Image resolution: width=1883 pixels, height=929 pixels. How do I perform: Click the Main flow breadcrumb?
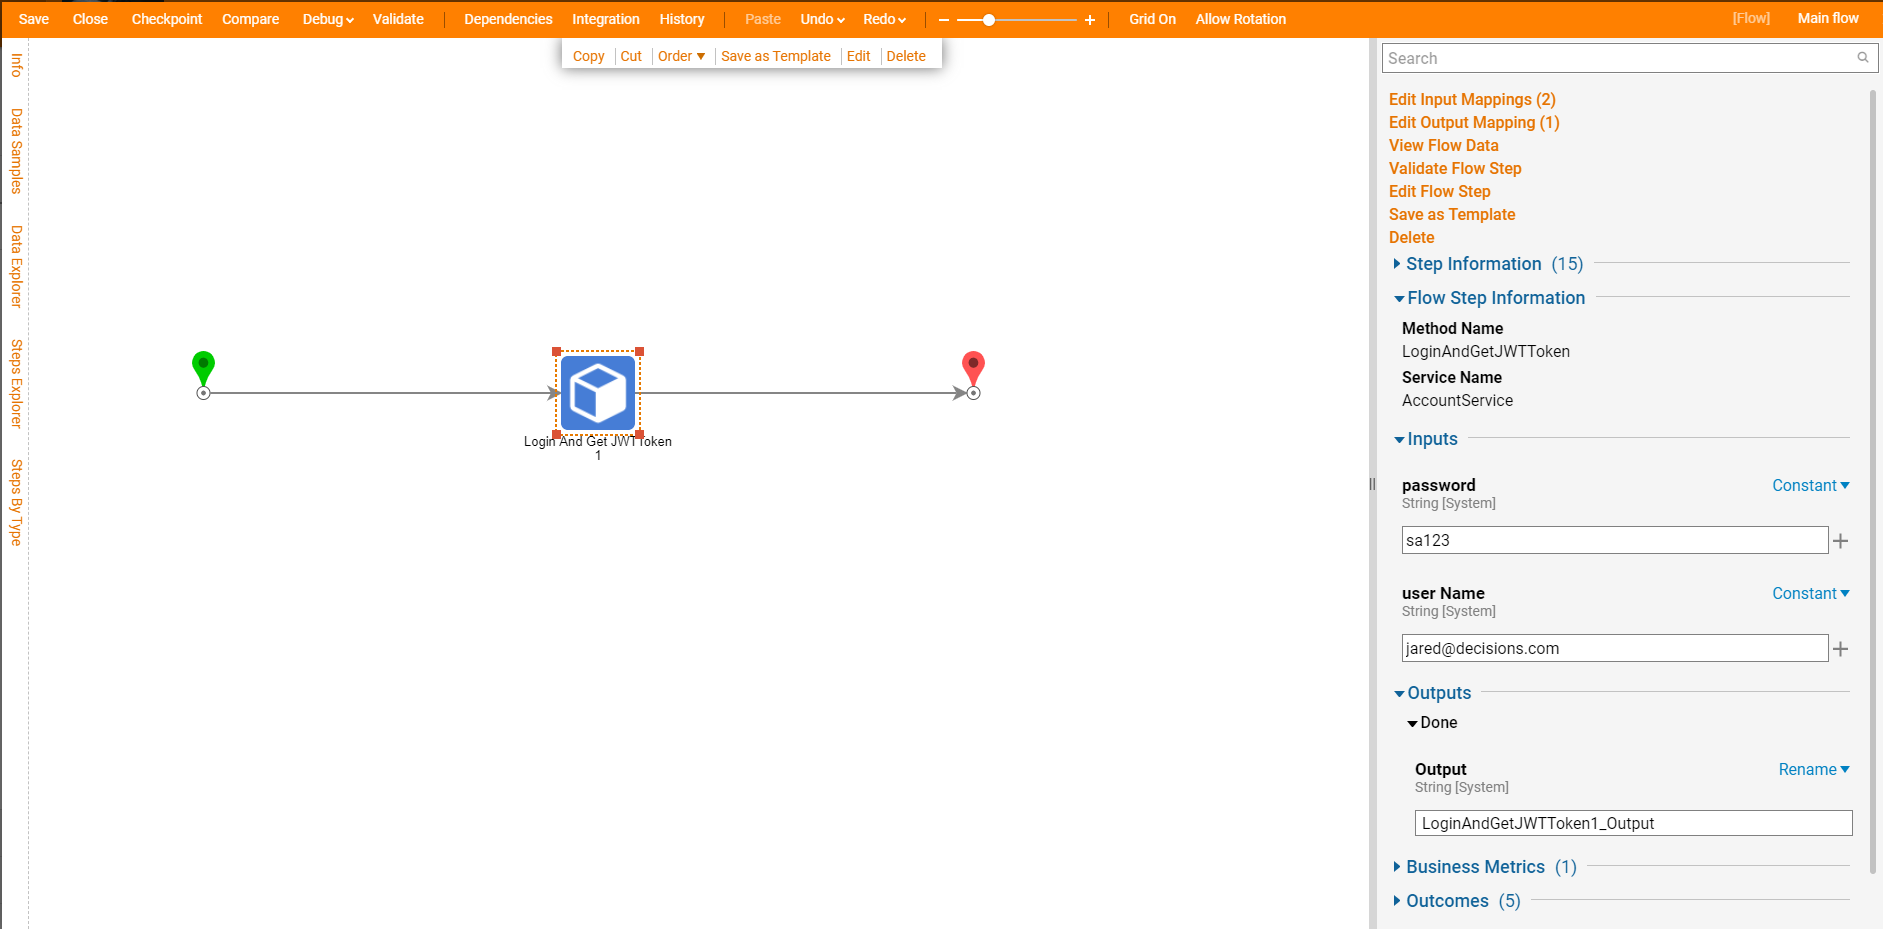1828,18
